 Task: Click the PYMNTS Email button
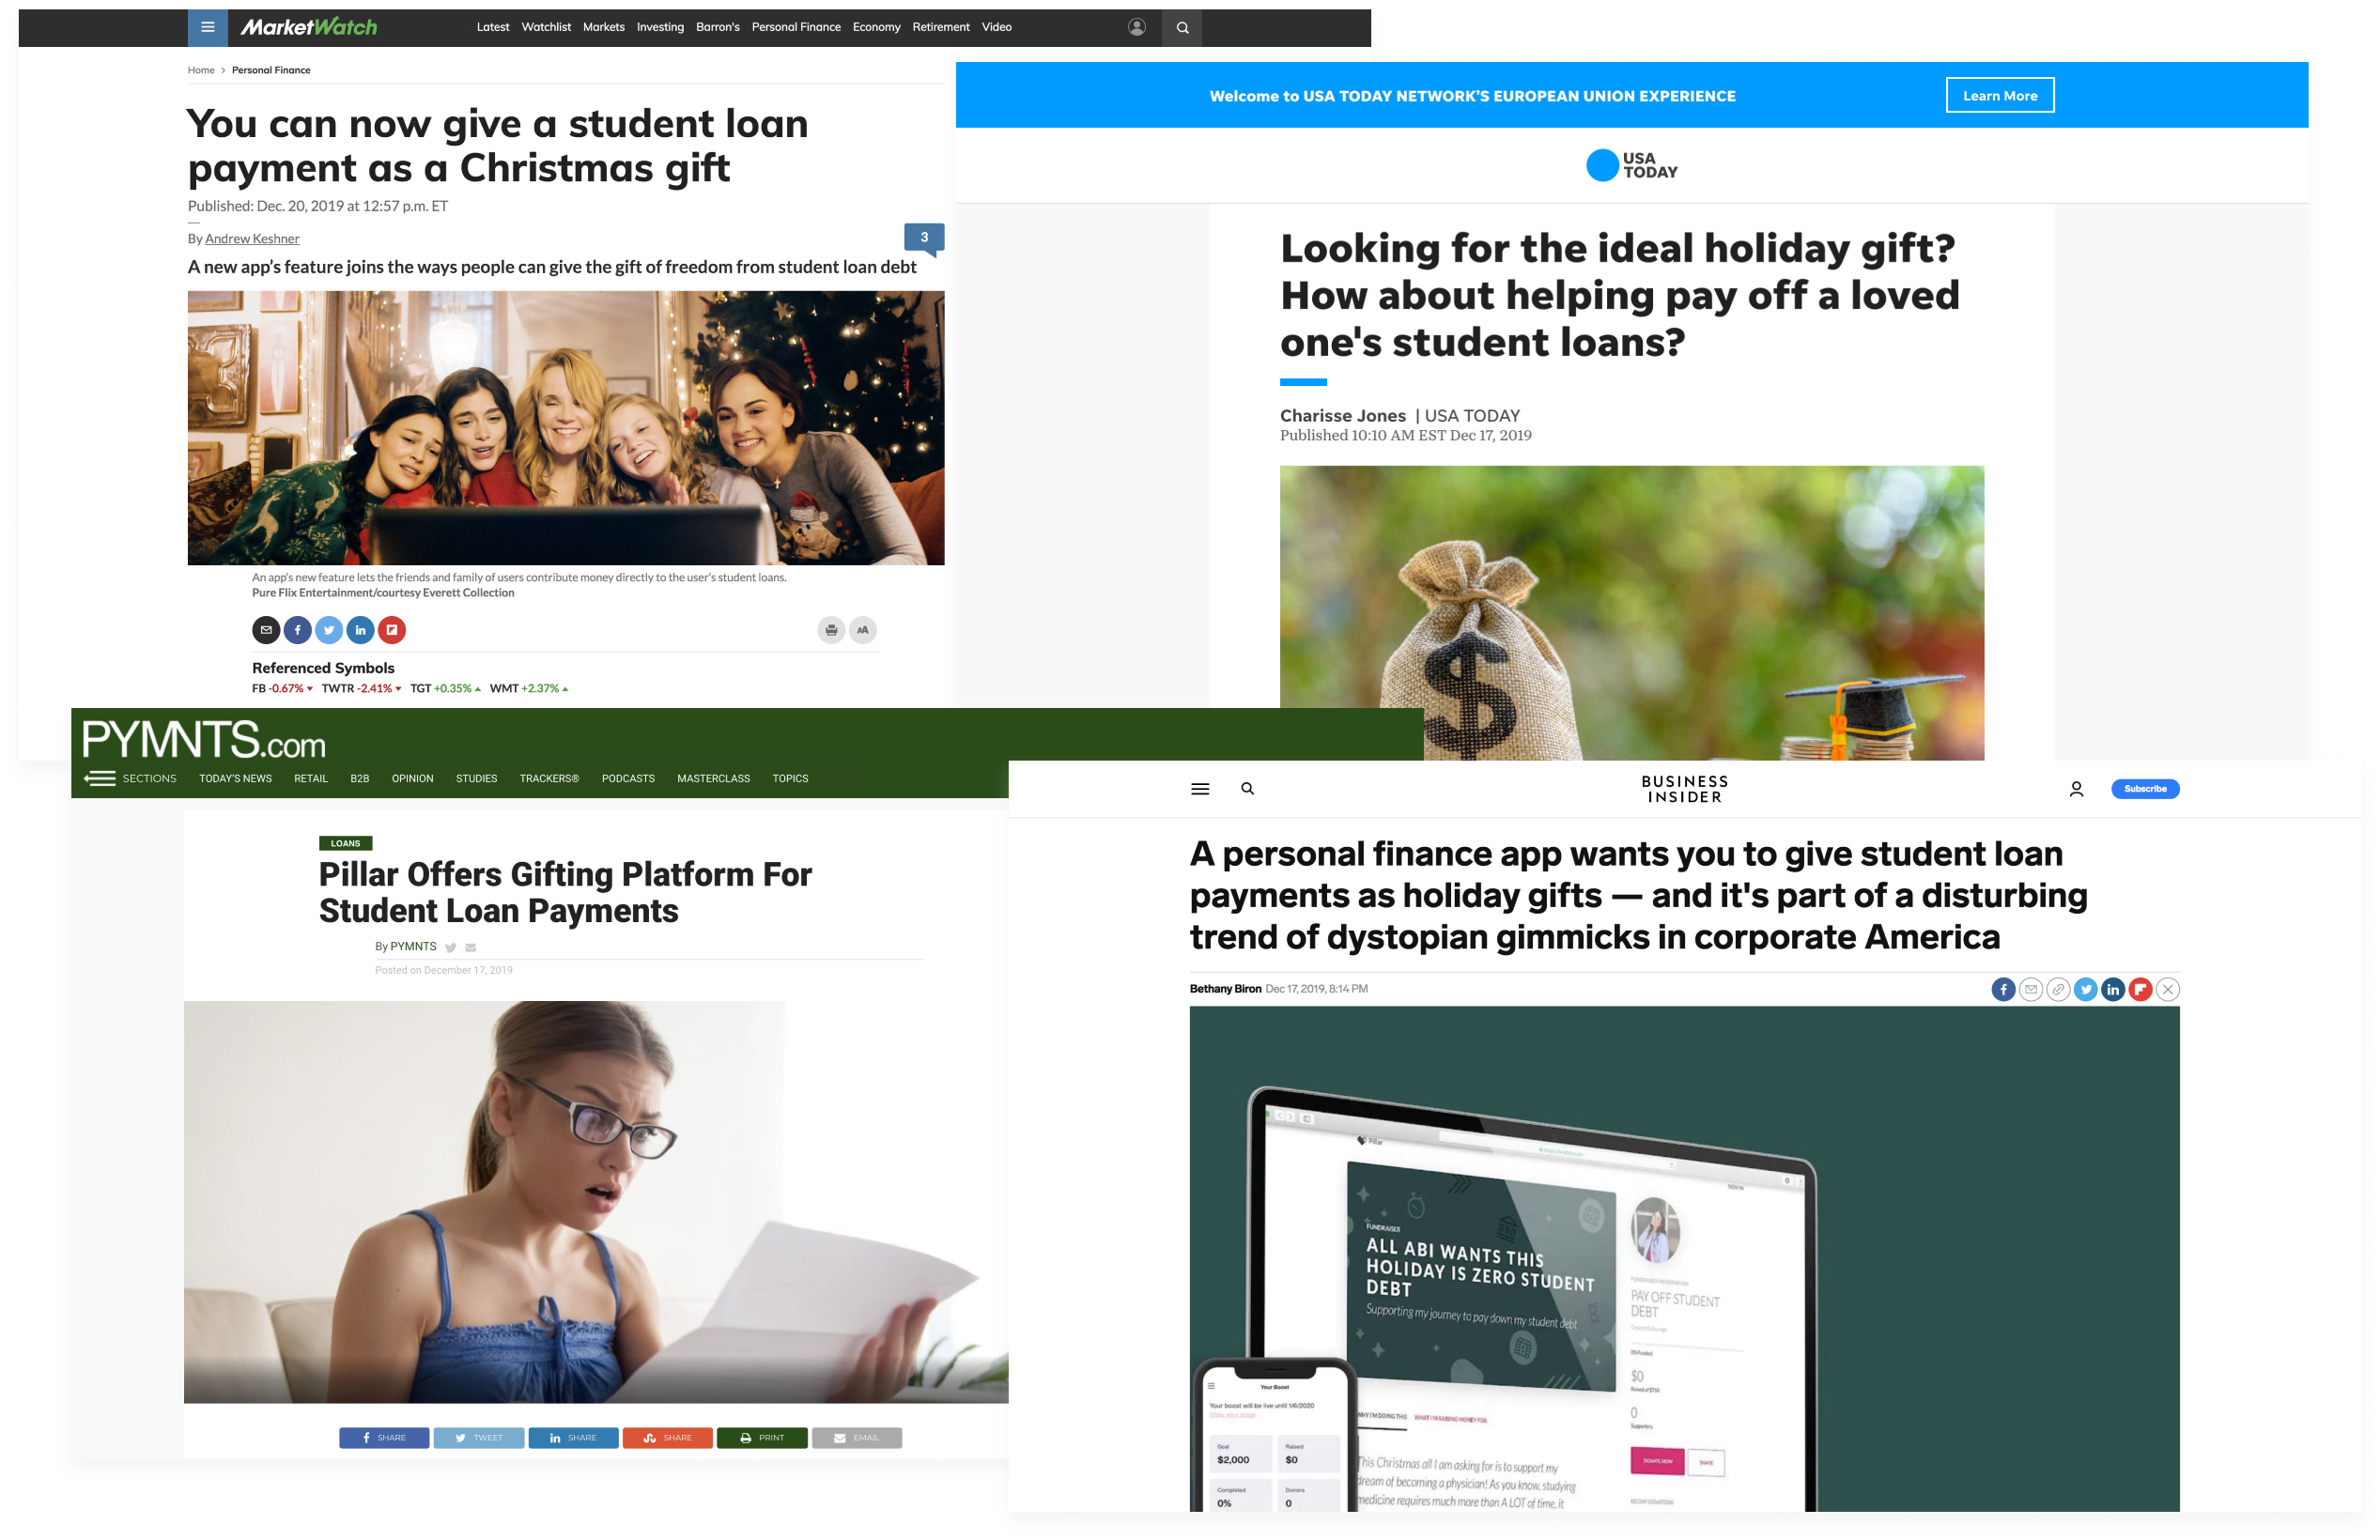click(x=857, y=1438)
